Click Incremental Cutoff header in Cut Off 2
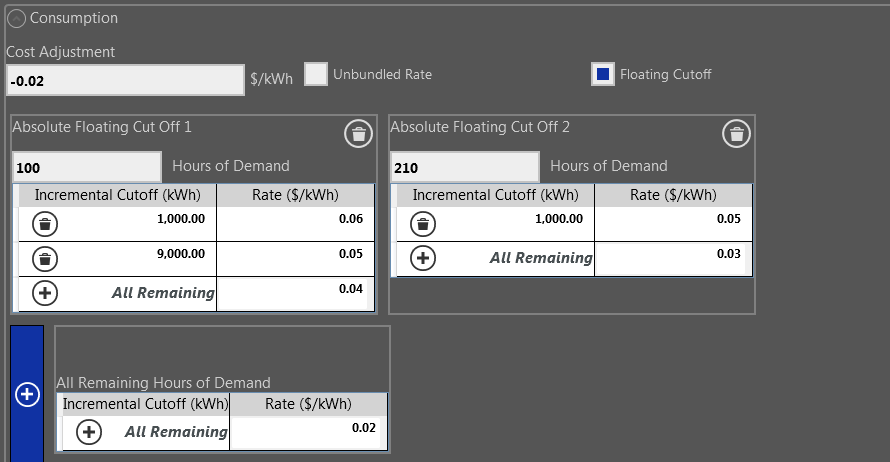890x462 pixels. pos(496,195)
